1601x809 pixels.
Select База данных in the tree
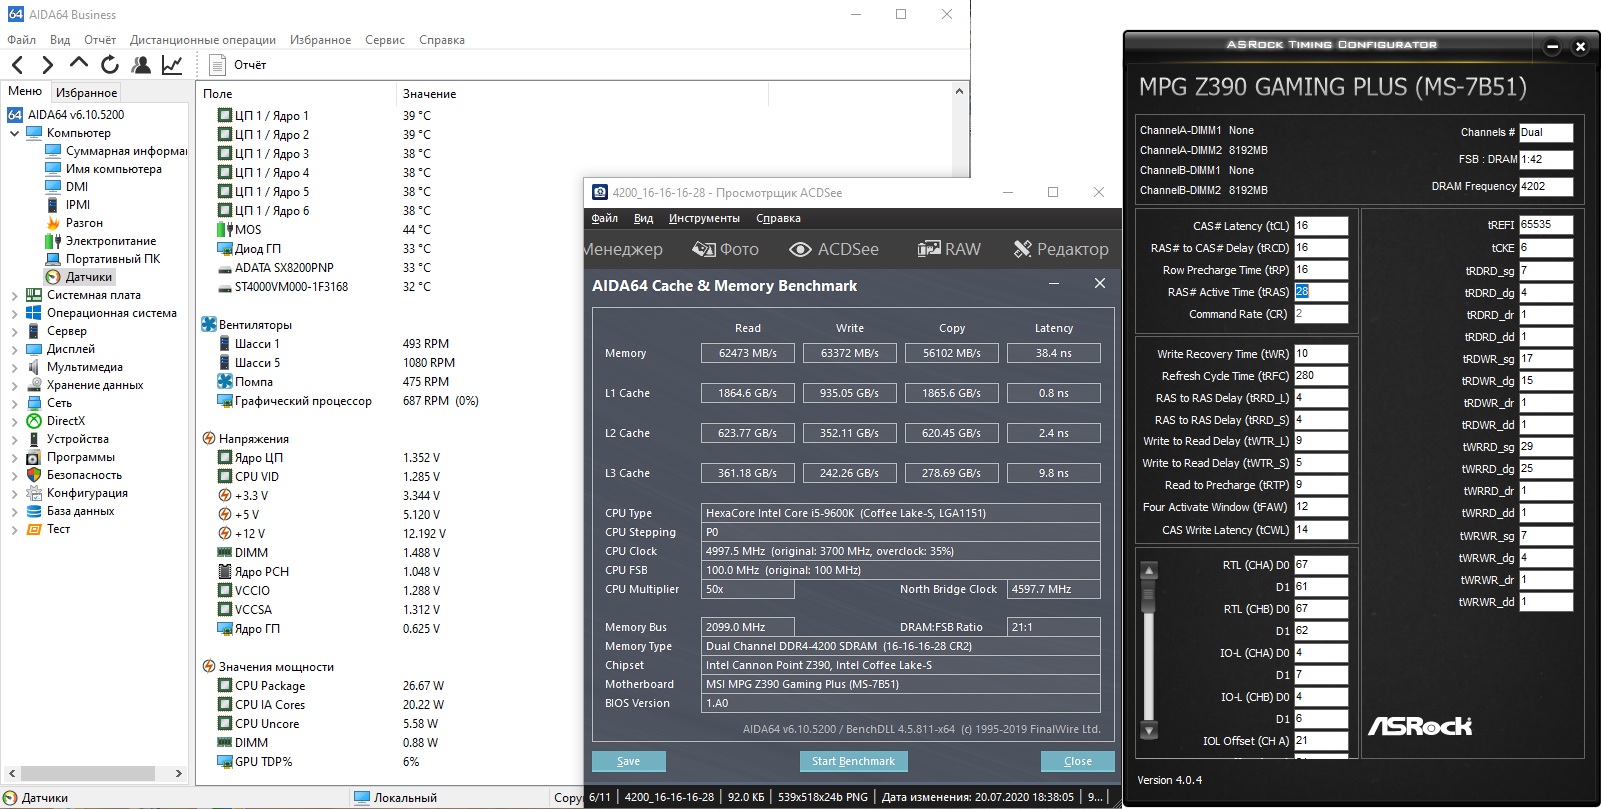80,511
